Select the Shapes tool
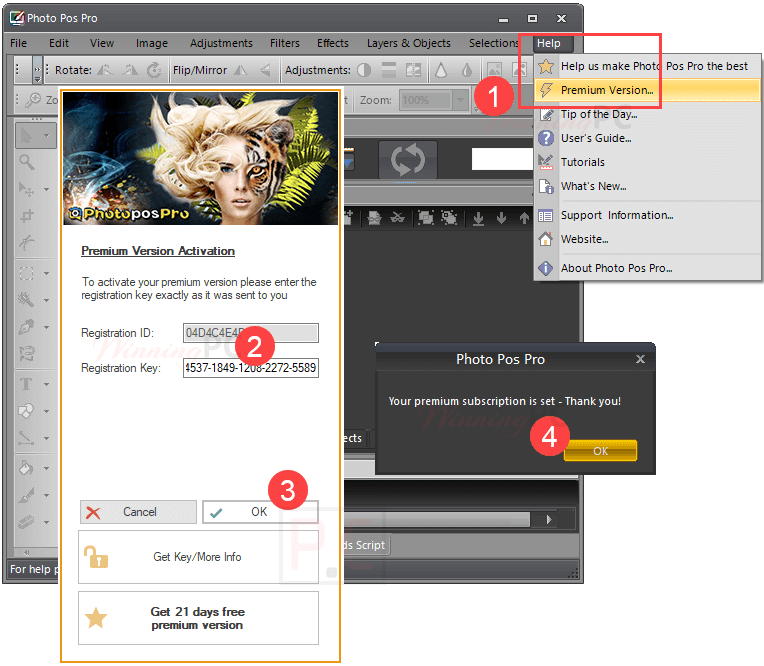The width and height of the screenshot is (764, 666). (26, 411)
